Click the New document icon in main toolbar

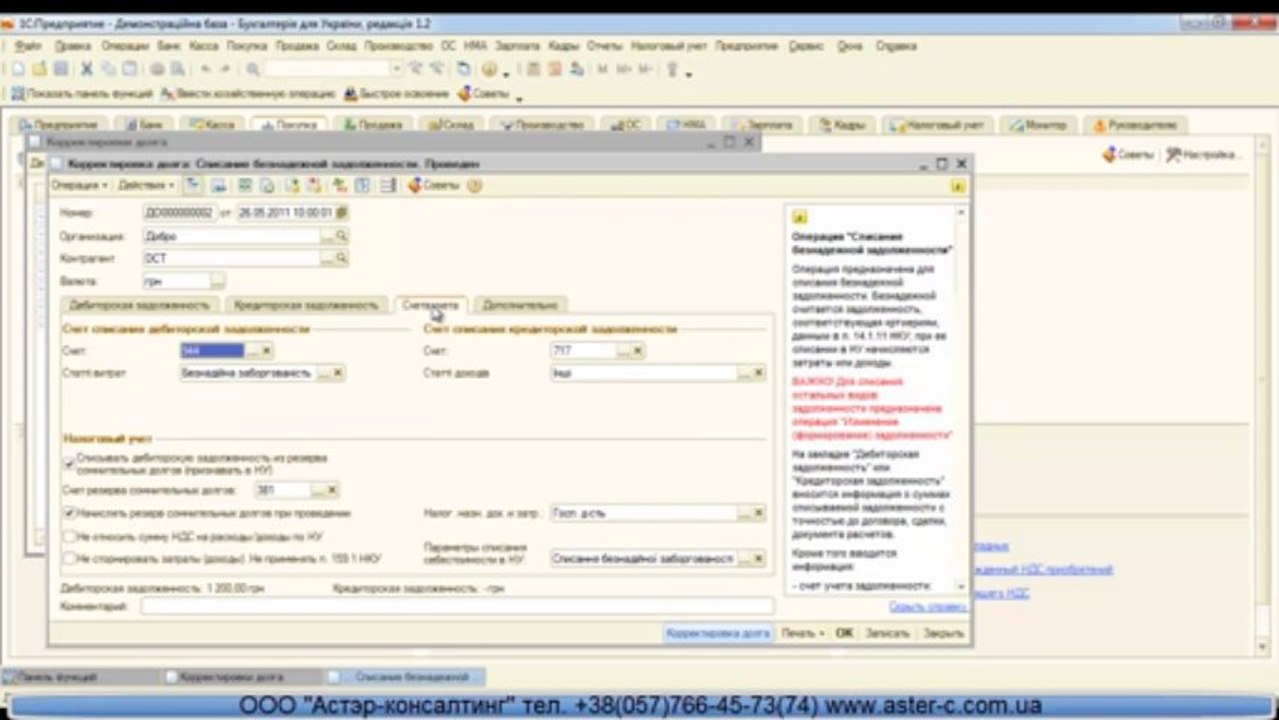click(x=18, y=69)
